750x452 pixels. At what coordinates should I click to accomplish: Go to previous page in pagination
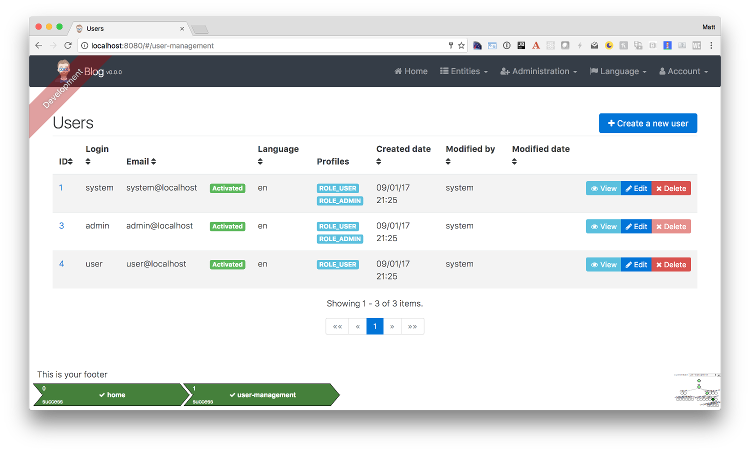tap(358, 326)
